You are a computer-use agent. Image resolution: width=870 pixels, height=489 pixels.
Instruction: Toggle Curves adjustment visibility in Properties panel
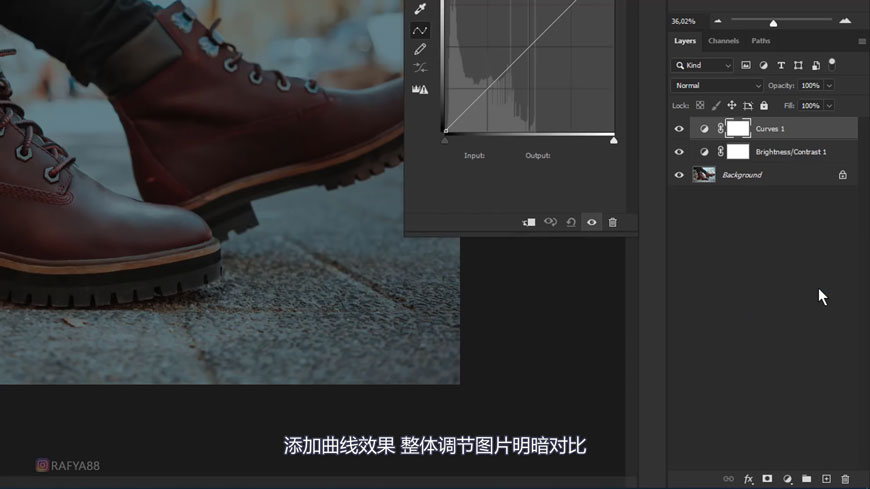pyautogui.click(x=592, y=222)
